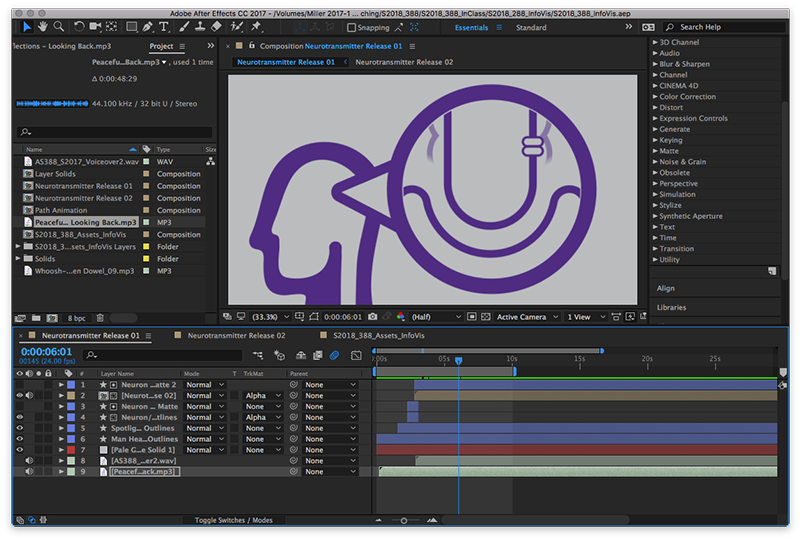Select the Hand tool
Image resolution: width=800 pixels, height=540 pixels.
pyautogui.click(x=43, y=27)
